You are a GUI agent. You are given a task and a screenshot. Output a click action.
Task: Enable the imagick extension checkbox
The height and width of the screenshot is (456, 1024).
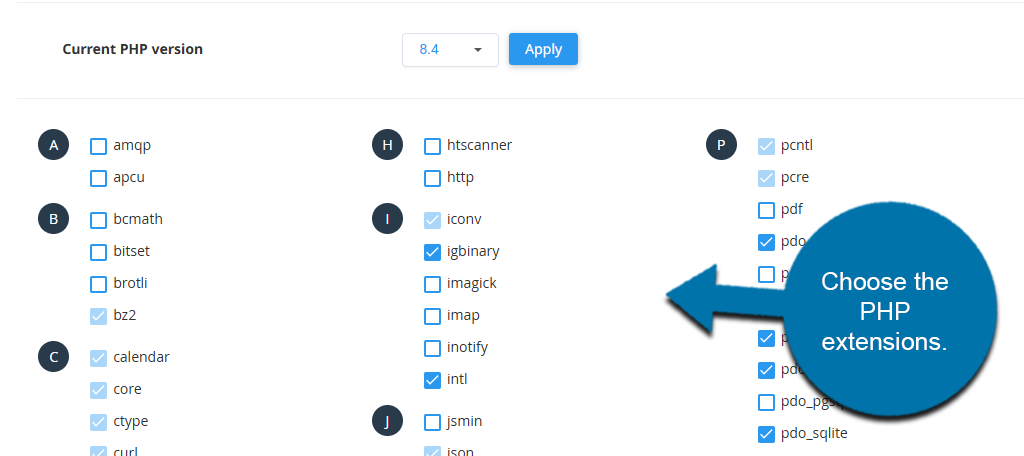click(x=432, y=284)
